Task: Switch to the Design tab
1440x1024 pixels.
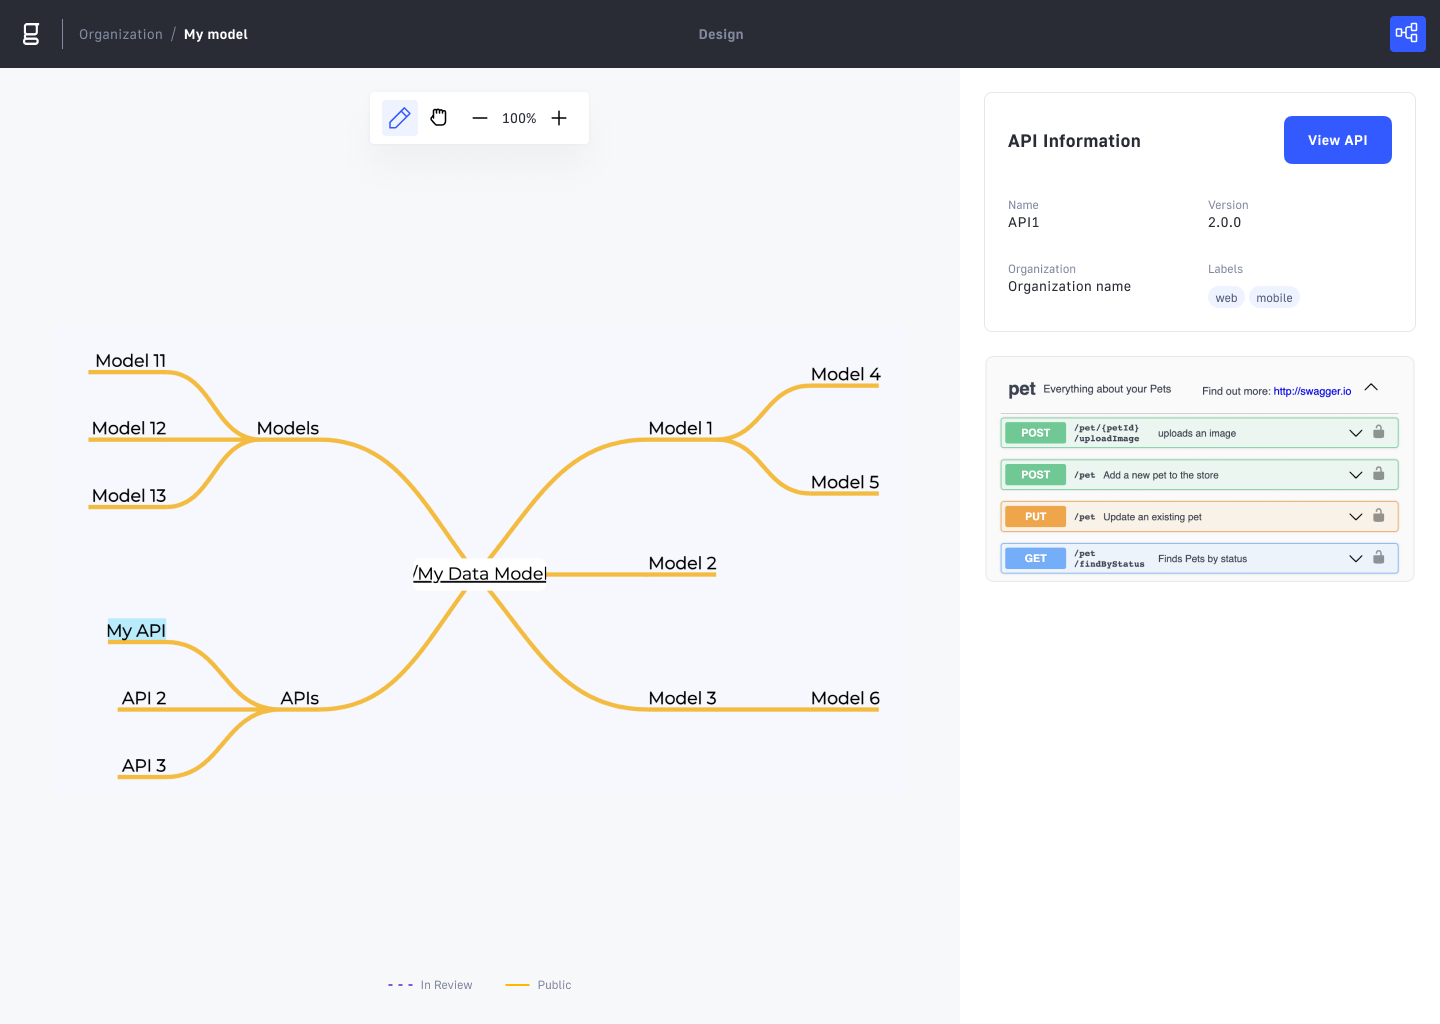Action: point(721,33)
